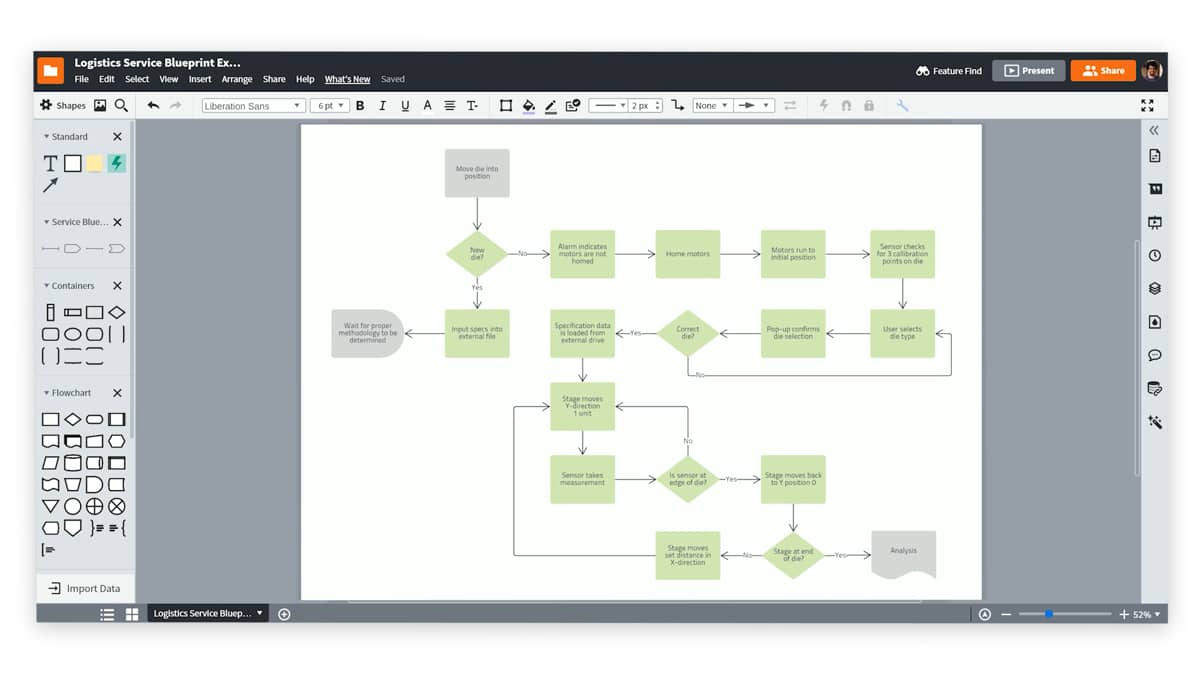Click the line path style icon
The height and width of the screenshot is (675, 1200).
tap(678, 105)
